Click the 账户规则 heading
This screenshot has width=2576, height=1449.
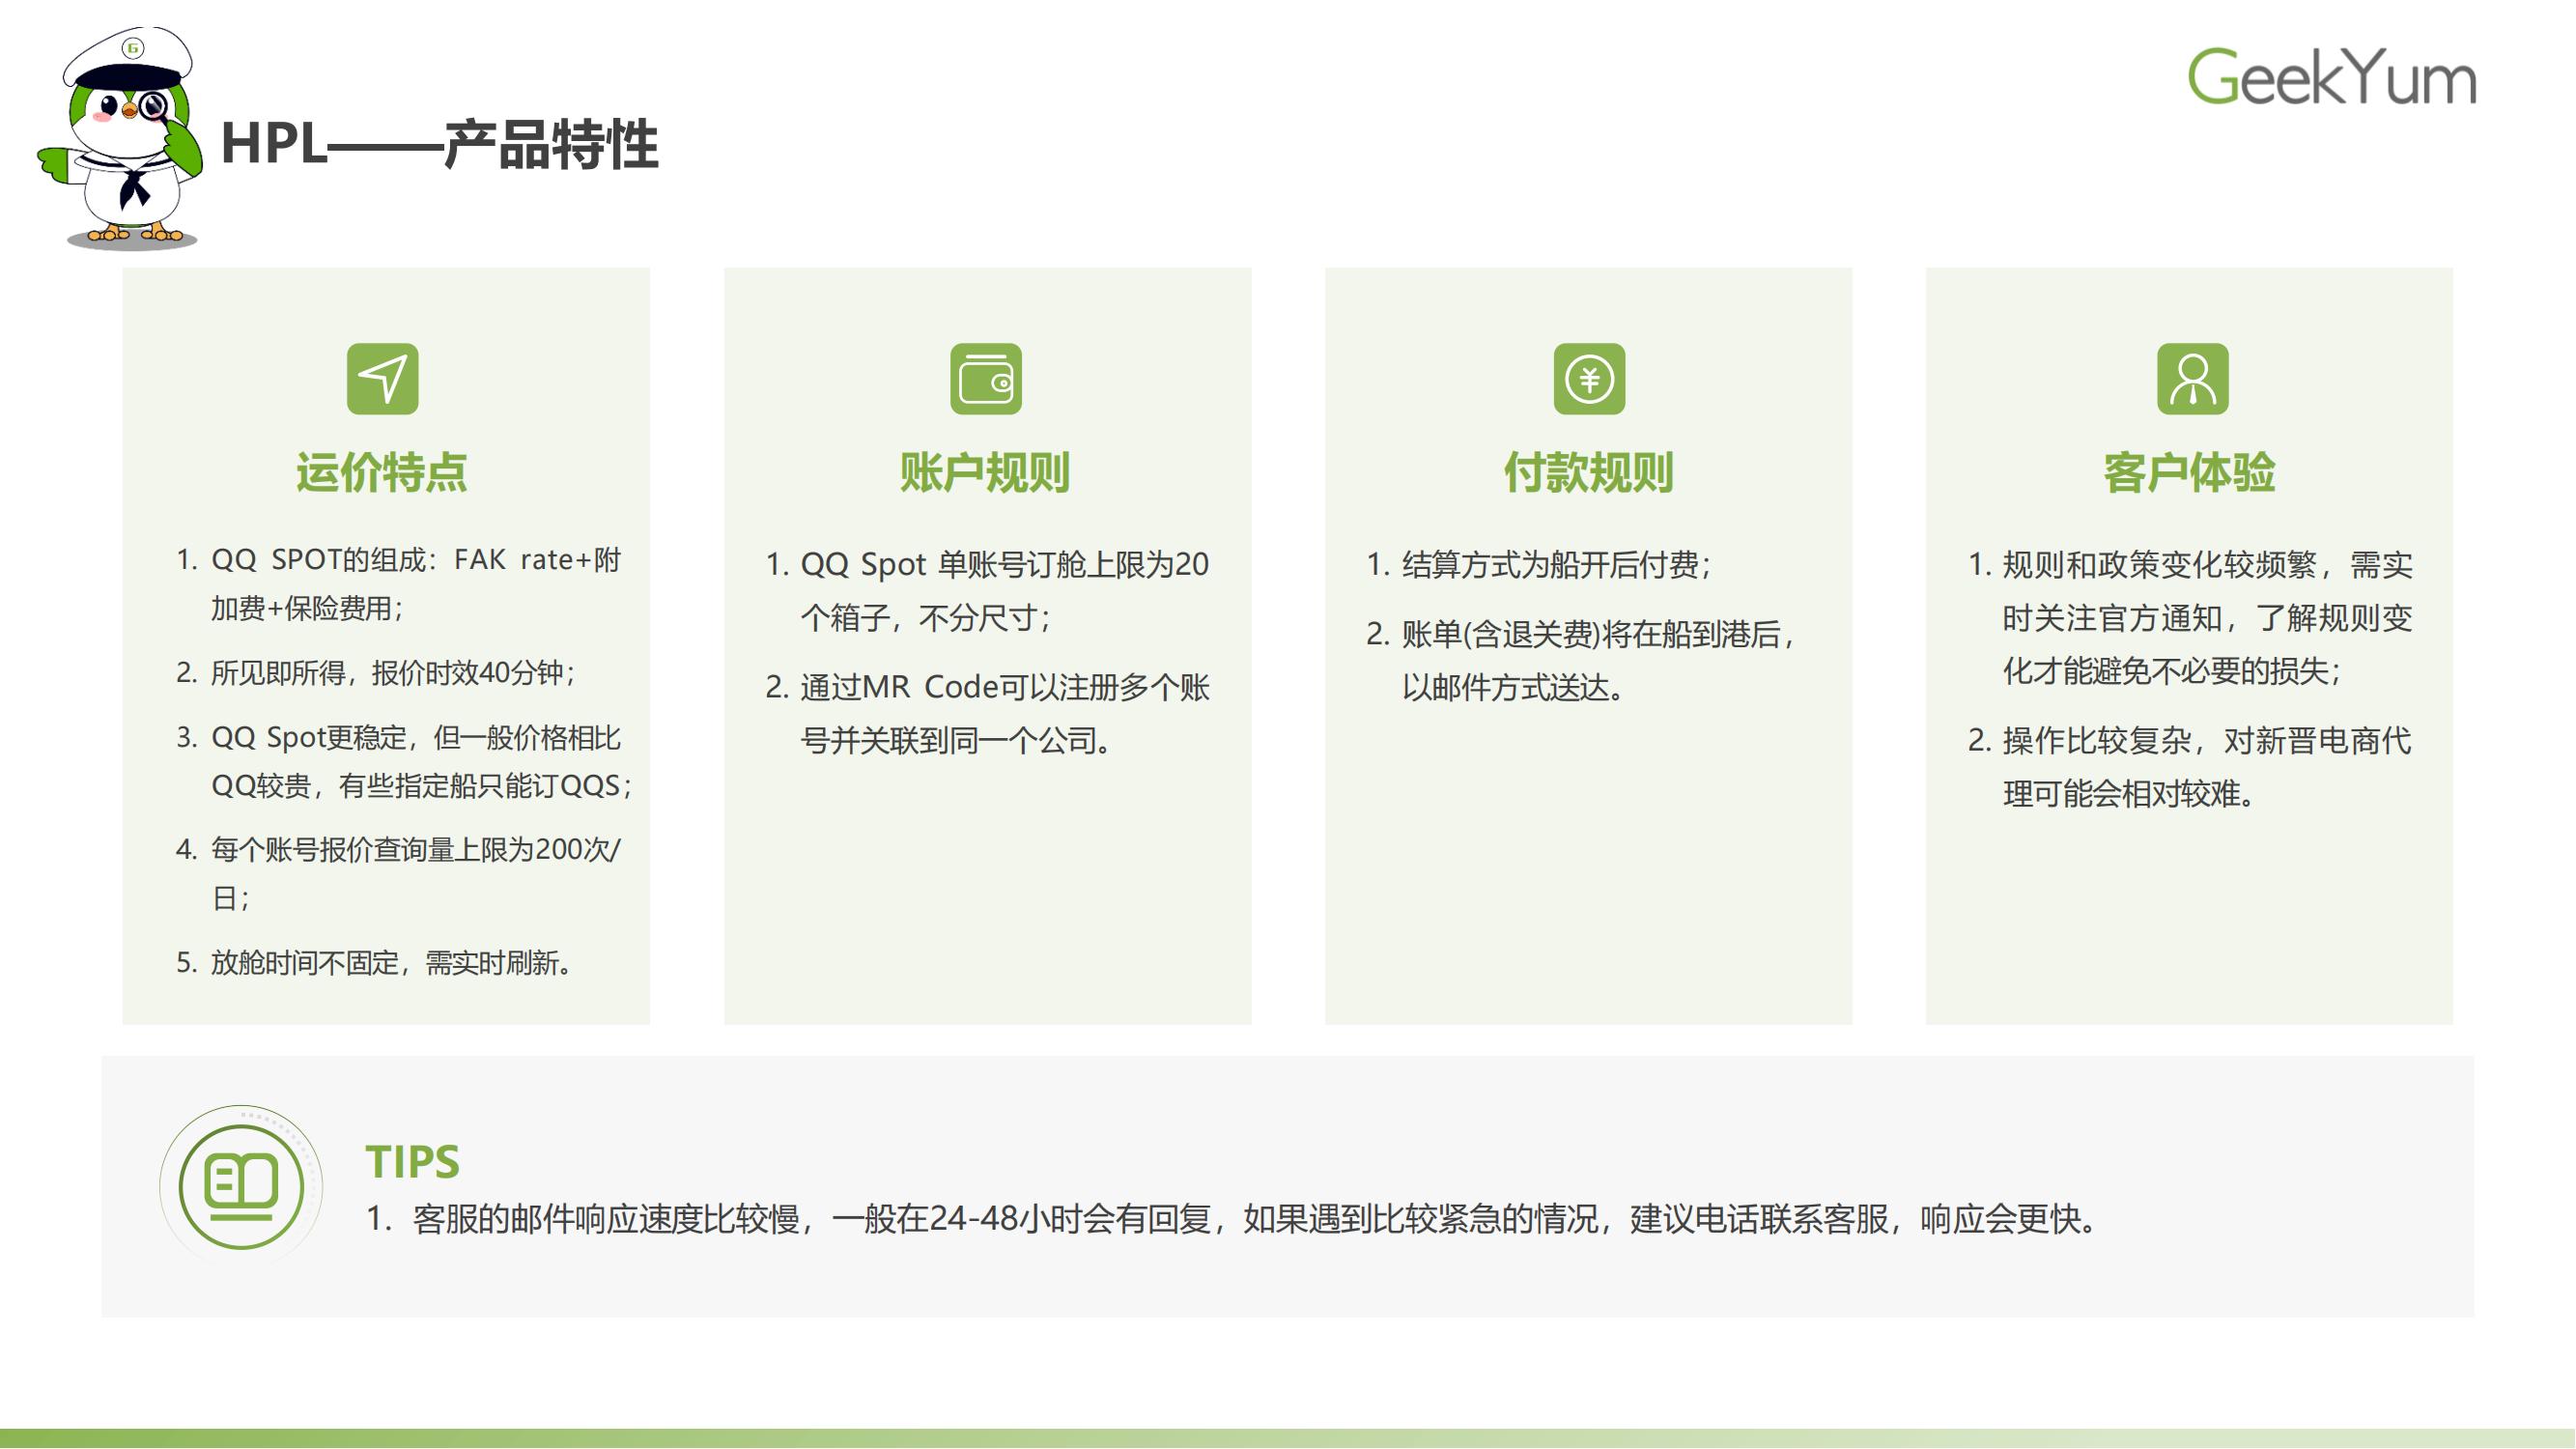click(985, 472)
